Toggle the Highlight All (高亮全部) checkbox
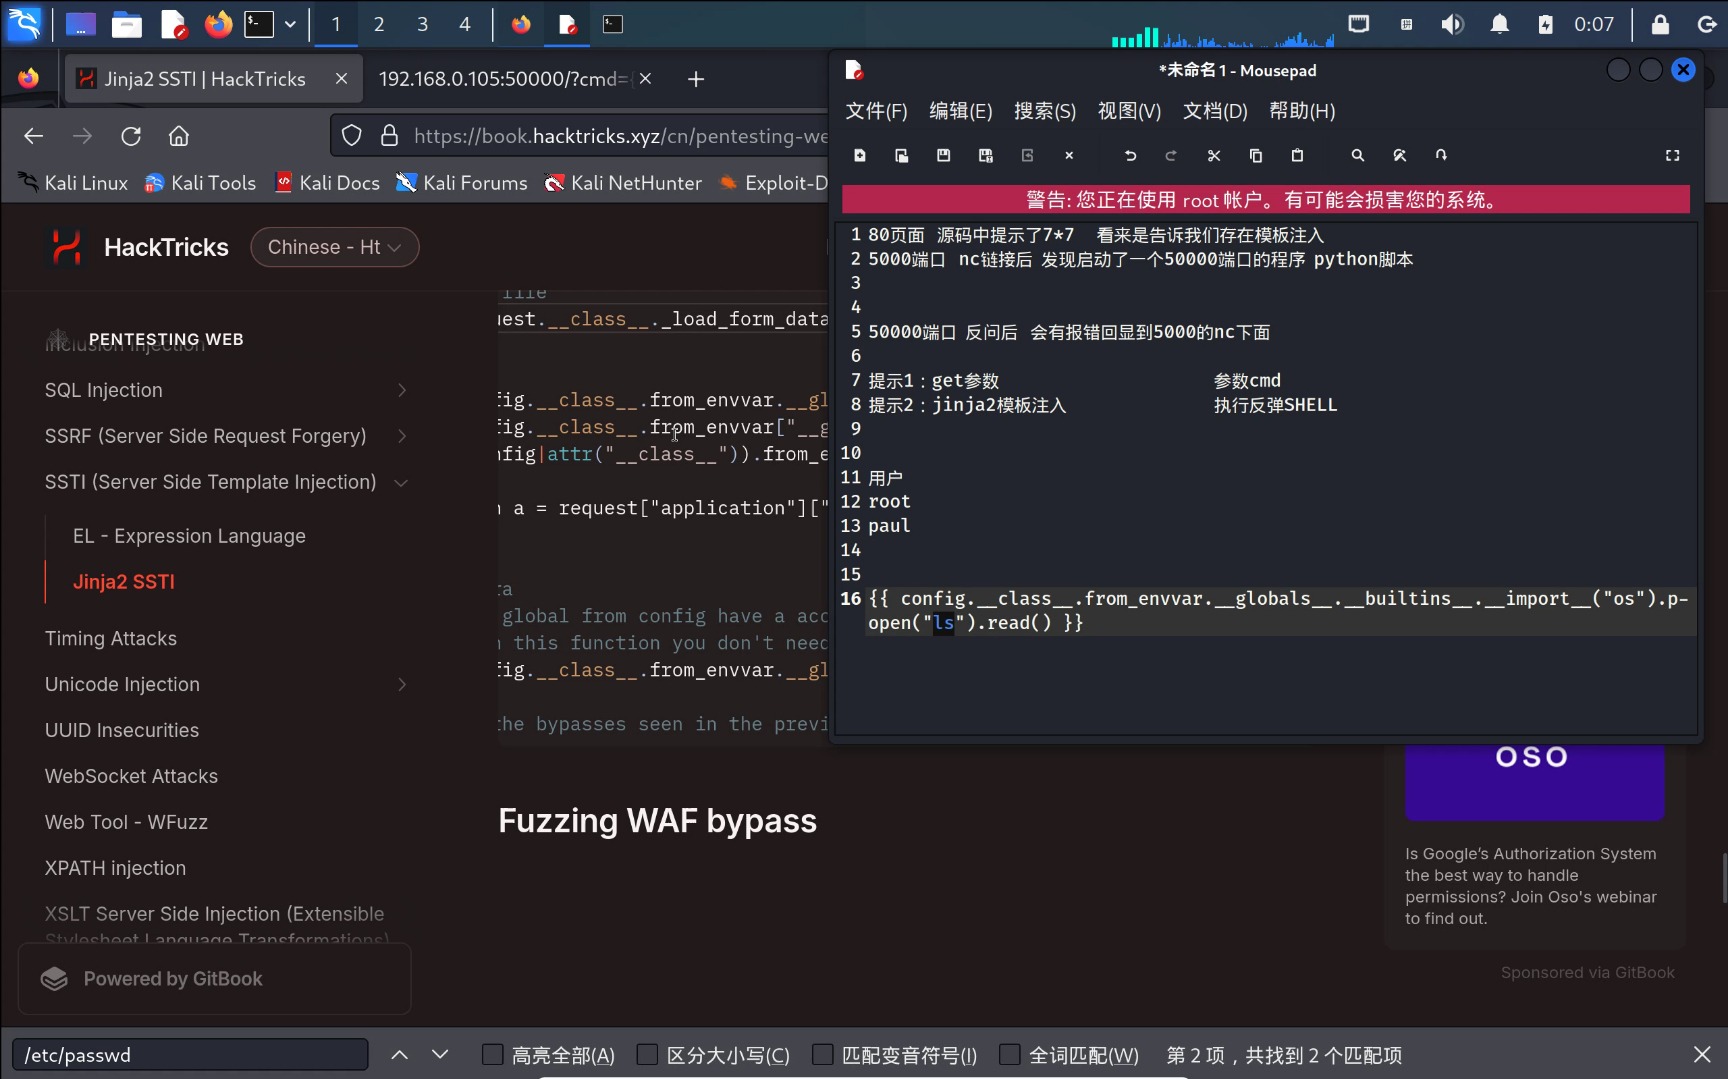 pyautogui.click(x=492, y=1054)
